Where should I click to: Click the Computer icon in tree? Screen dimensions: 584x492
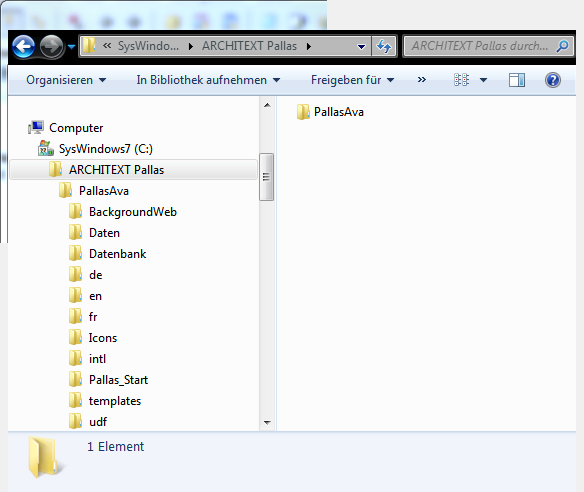coord(36,127)
